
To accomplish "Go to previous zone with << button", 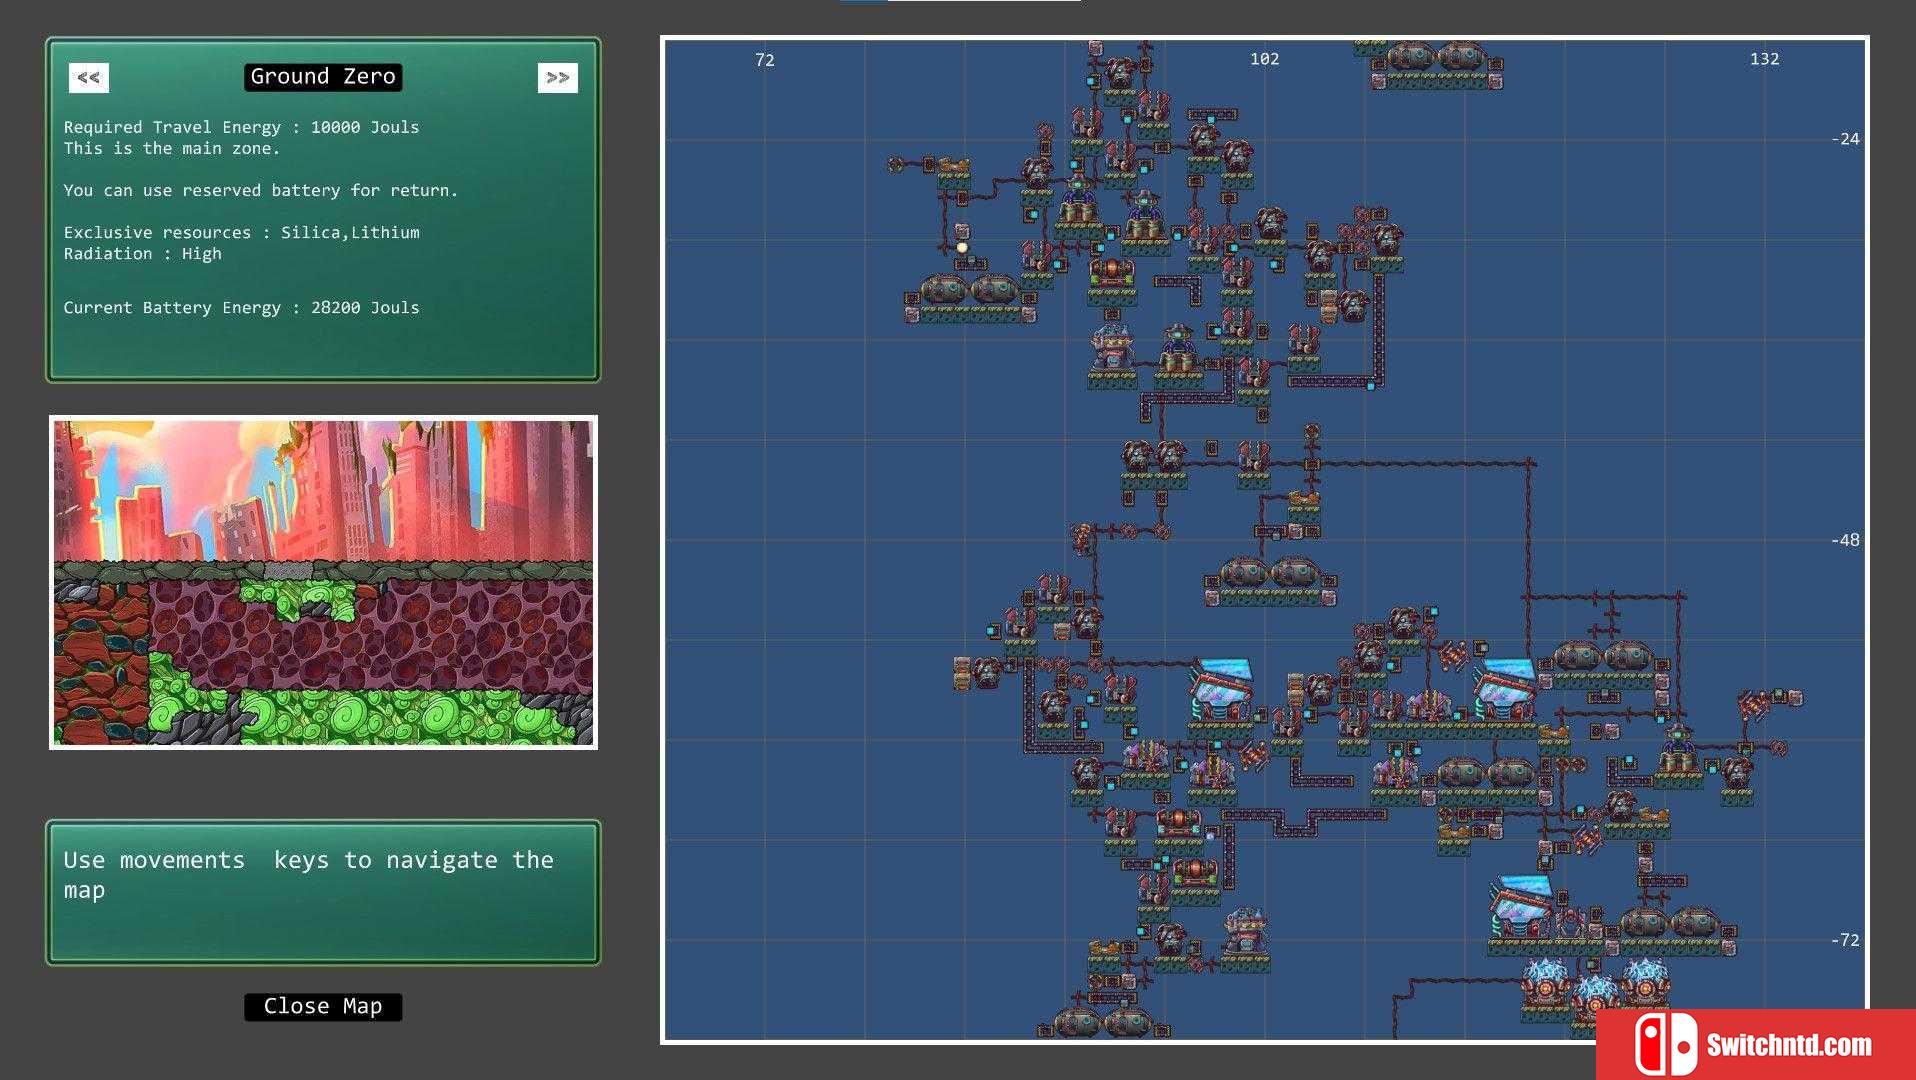I will tap(89, 77).
